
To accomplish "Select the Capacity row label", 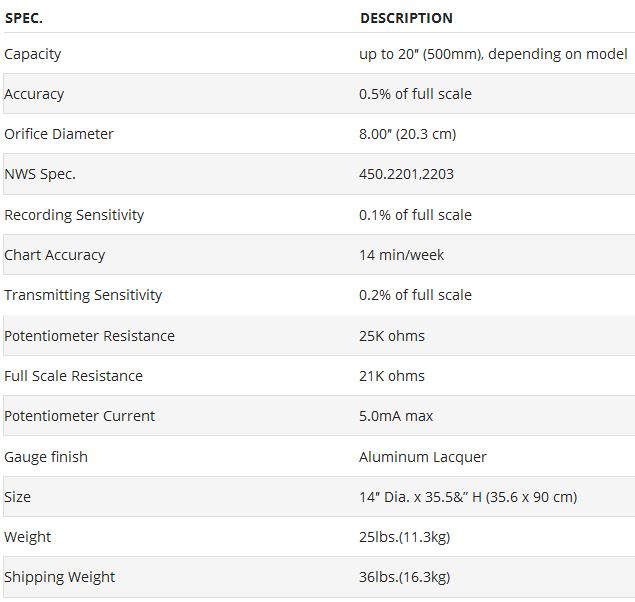I will [x=33, y=54].
